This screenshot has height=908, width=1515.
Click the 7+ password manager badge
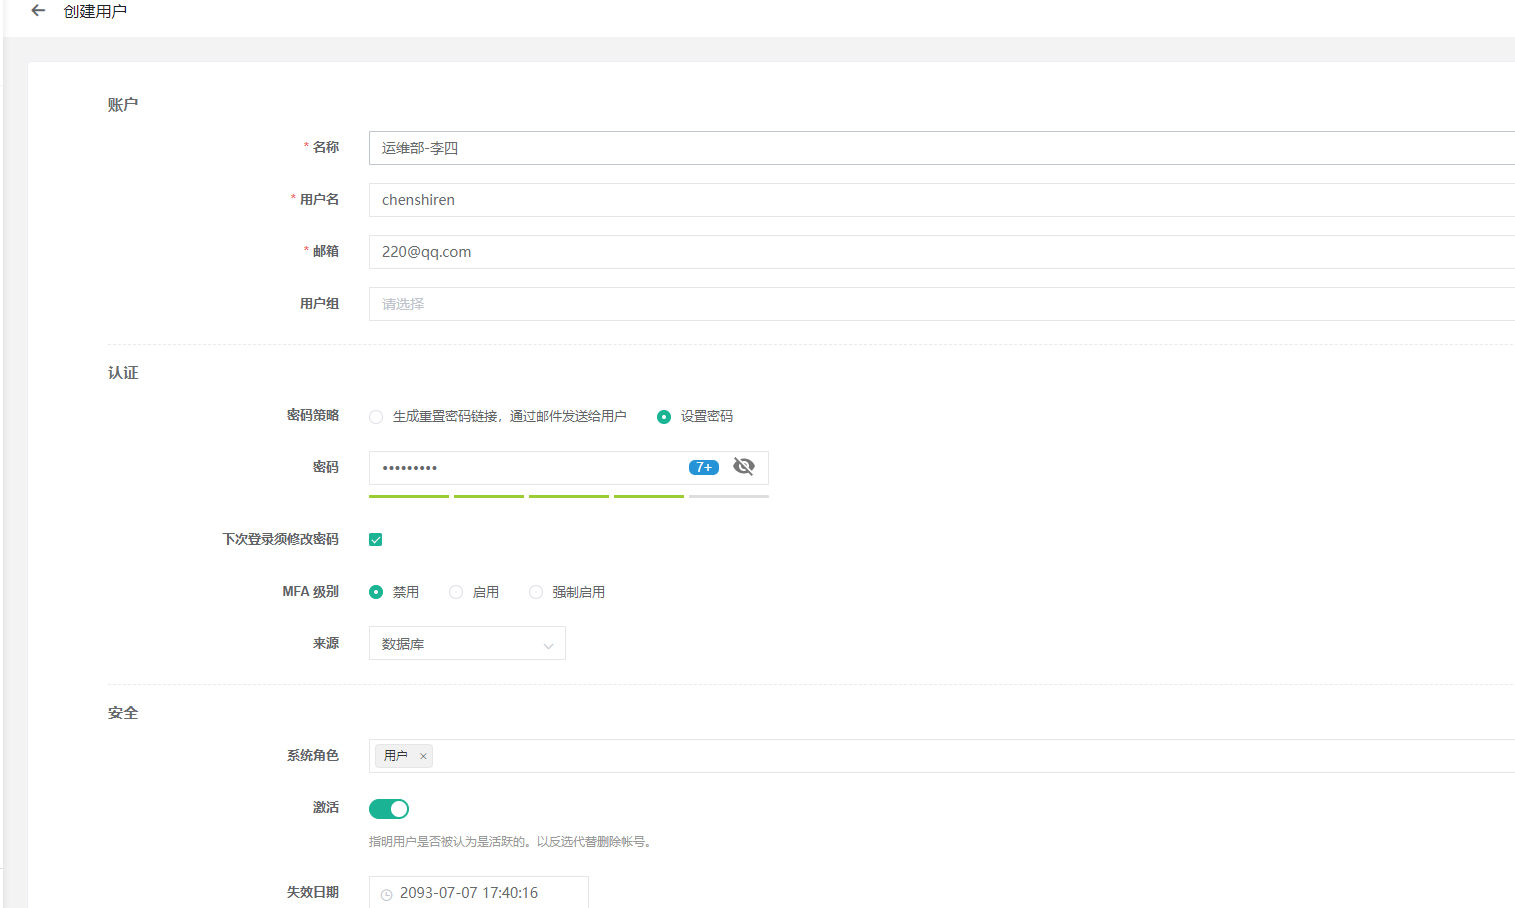704,467
